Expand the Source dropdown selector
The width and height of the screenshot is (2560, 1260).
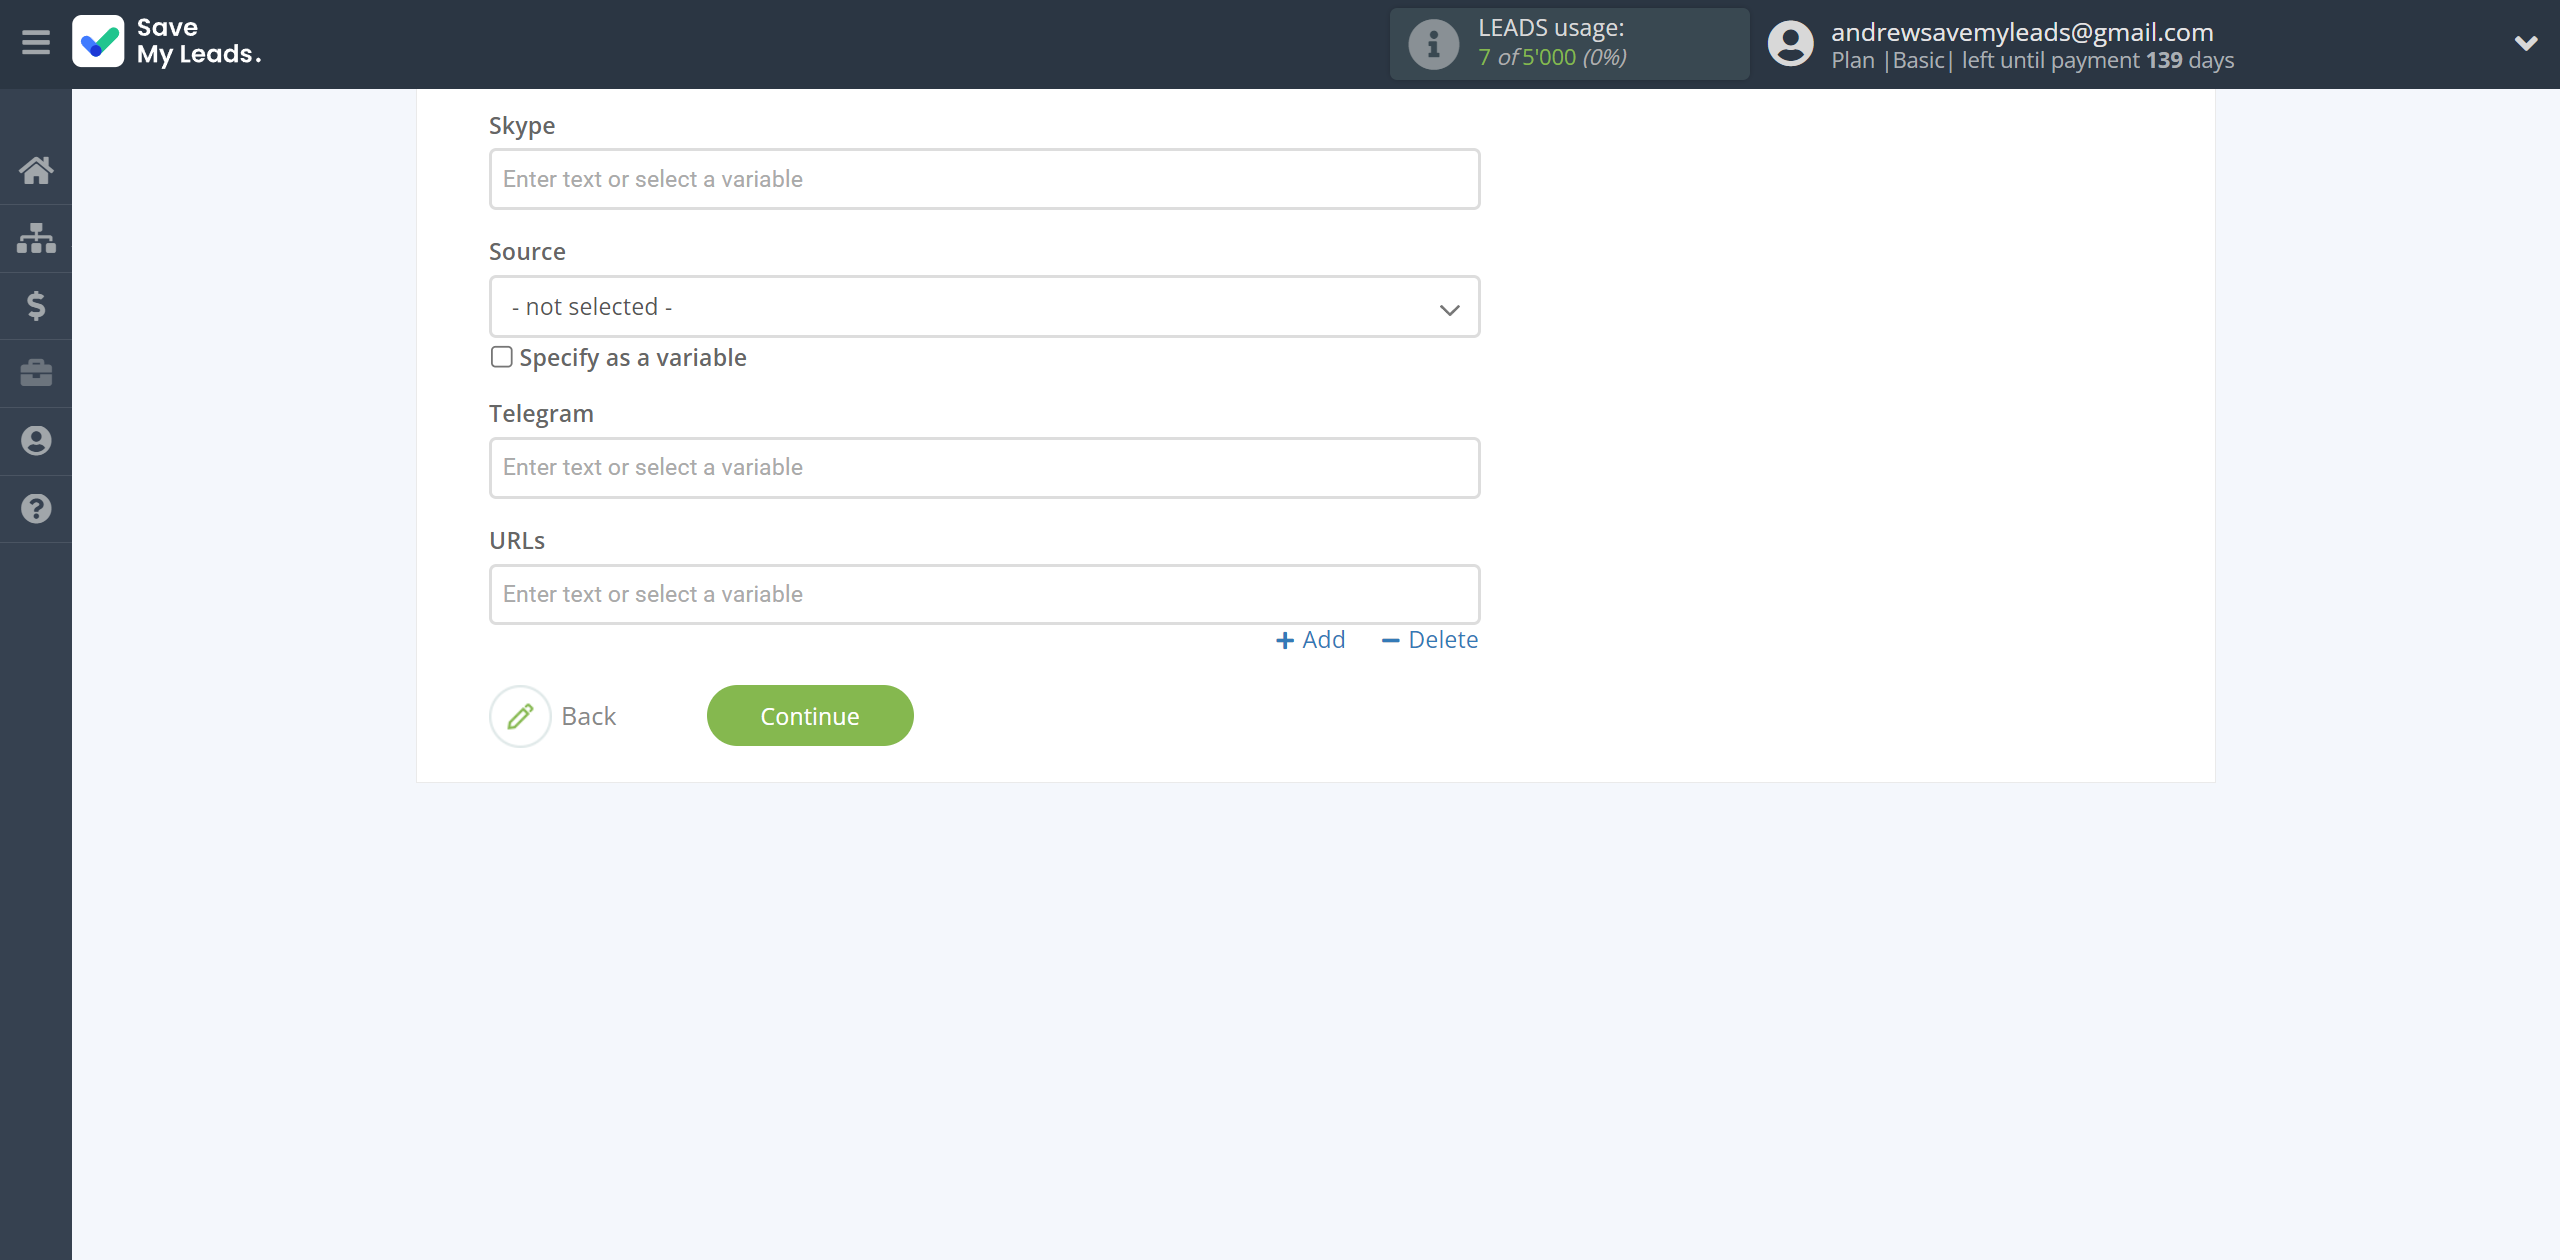(983, 307)
